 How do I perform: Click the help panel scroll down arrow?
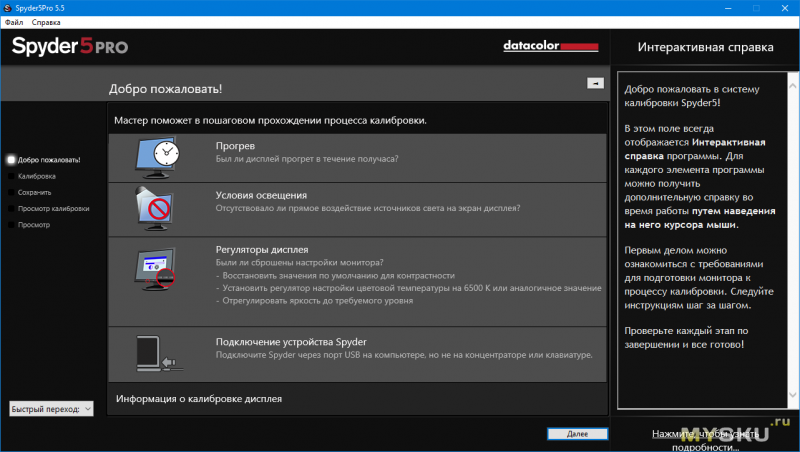(792, 395)
